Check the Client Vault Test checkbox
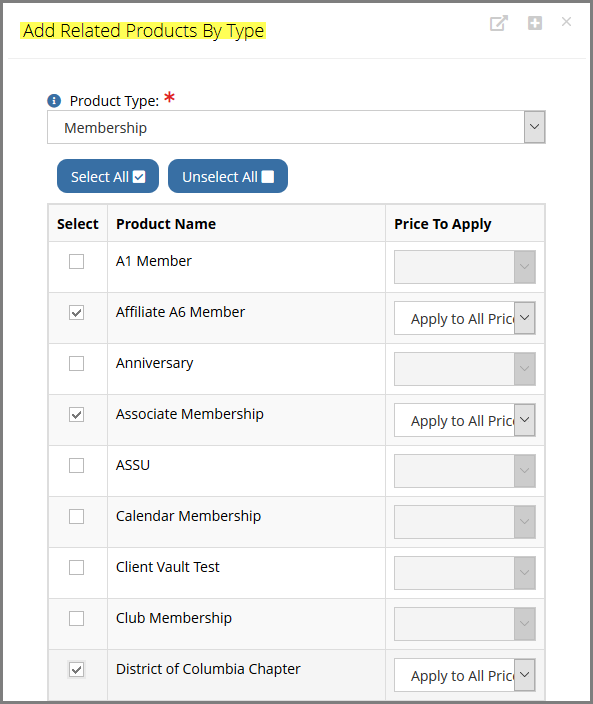The image size is (593, 704). [76, 568]
